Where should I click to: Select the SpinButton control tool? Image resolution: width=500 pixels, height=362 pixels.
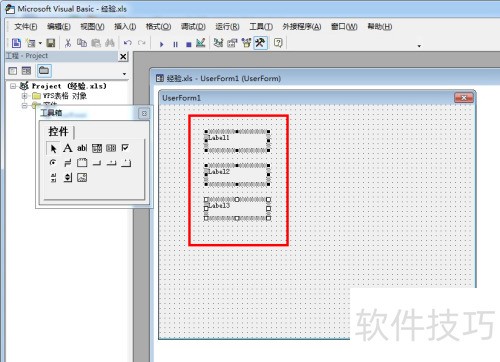pos(68,177)
